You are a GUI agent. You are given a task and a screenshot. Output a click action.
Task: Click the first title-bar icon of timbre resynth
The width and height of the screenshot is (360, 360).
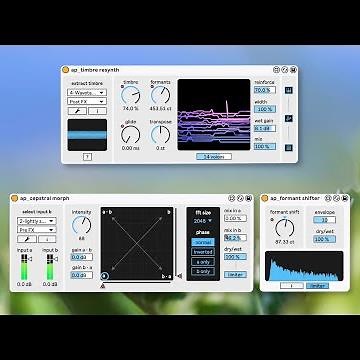click(276, 70)
